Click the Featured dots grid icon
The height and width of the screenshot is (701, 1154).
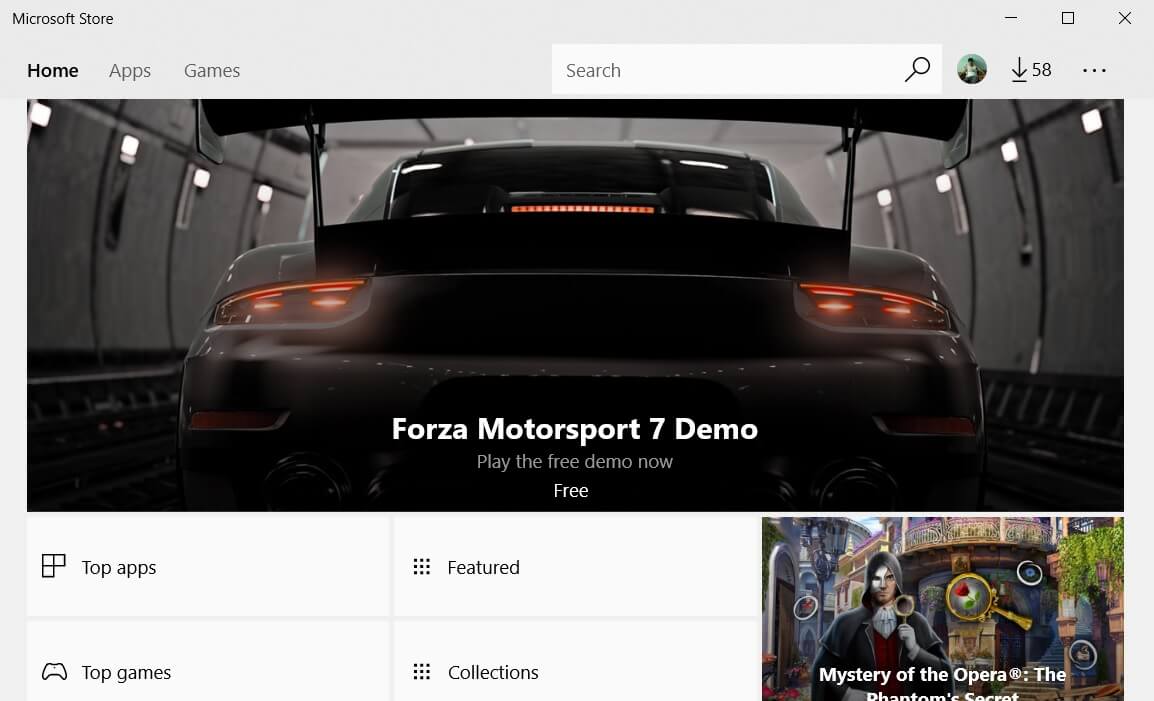coord(422,566)
